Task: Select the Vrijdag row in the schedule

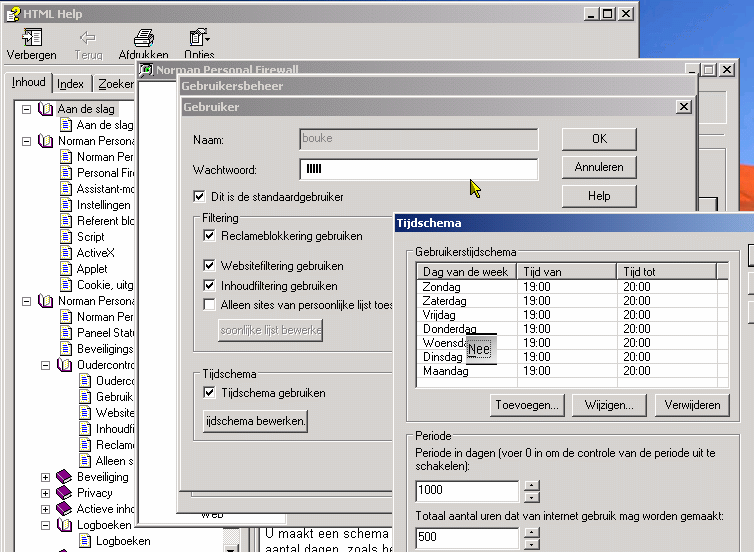Action: pyautogui.click(x=572, y=315)
